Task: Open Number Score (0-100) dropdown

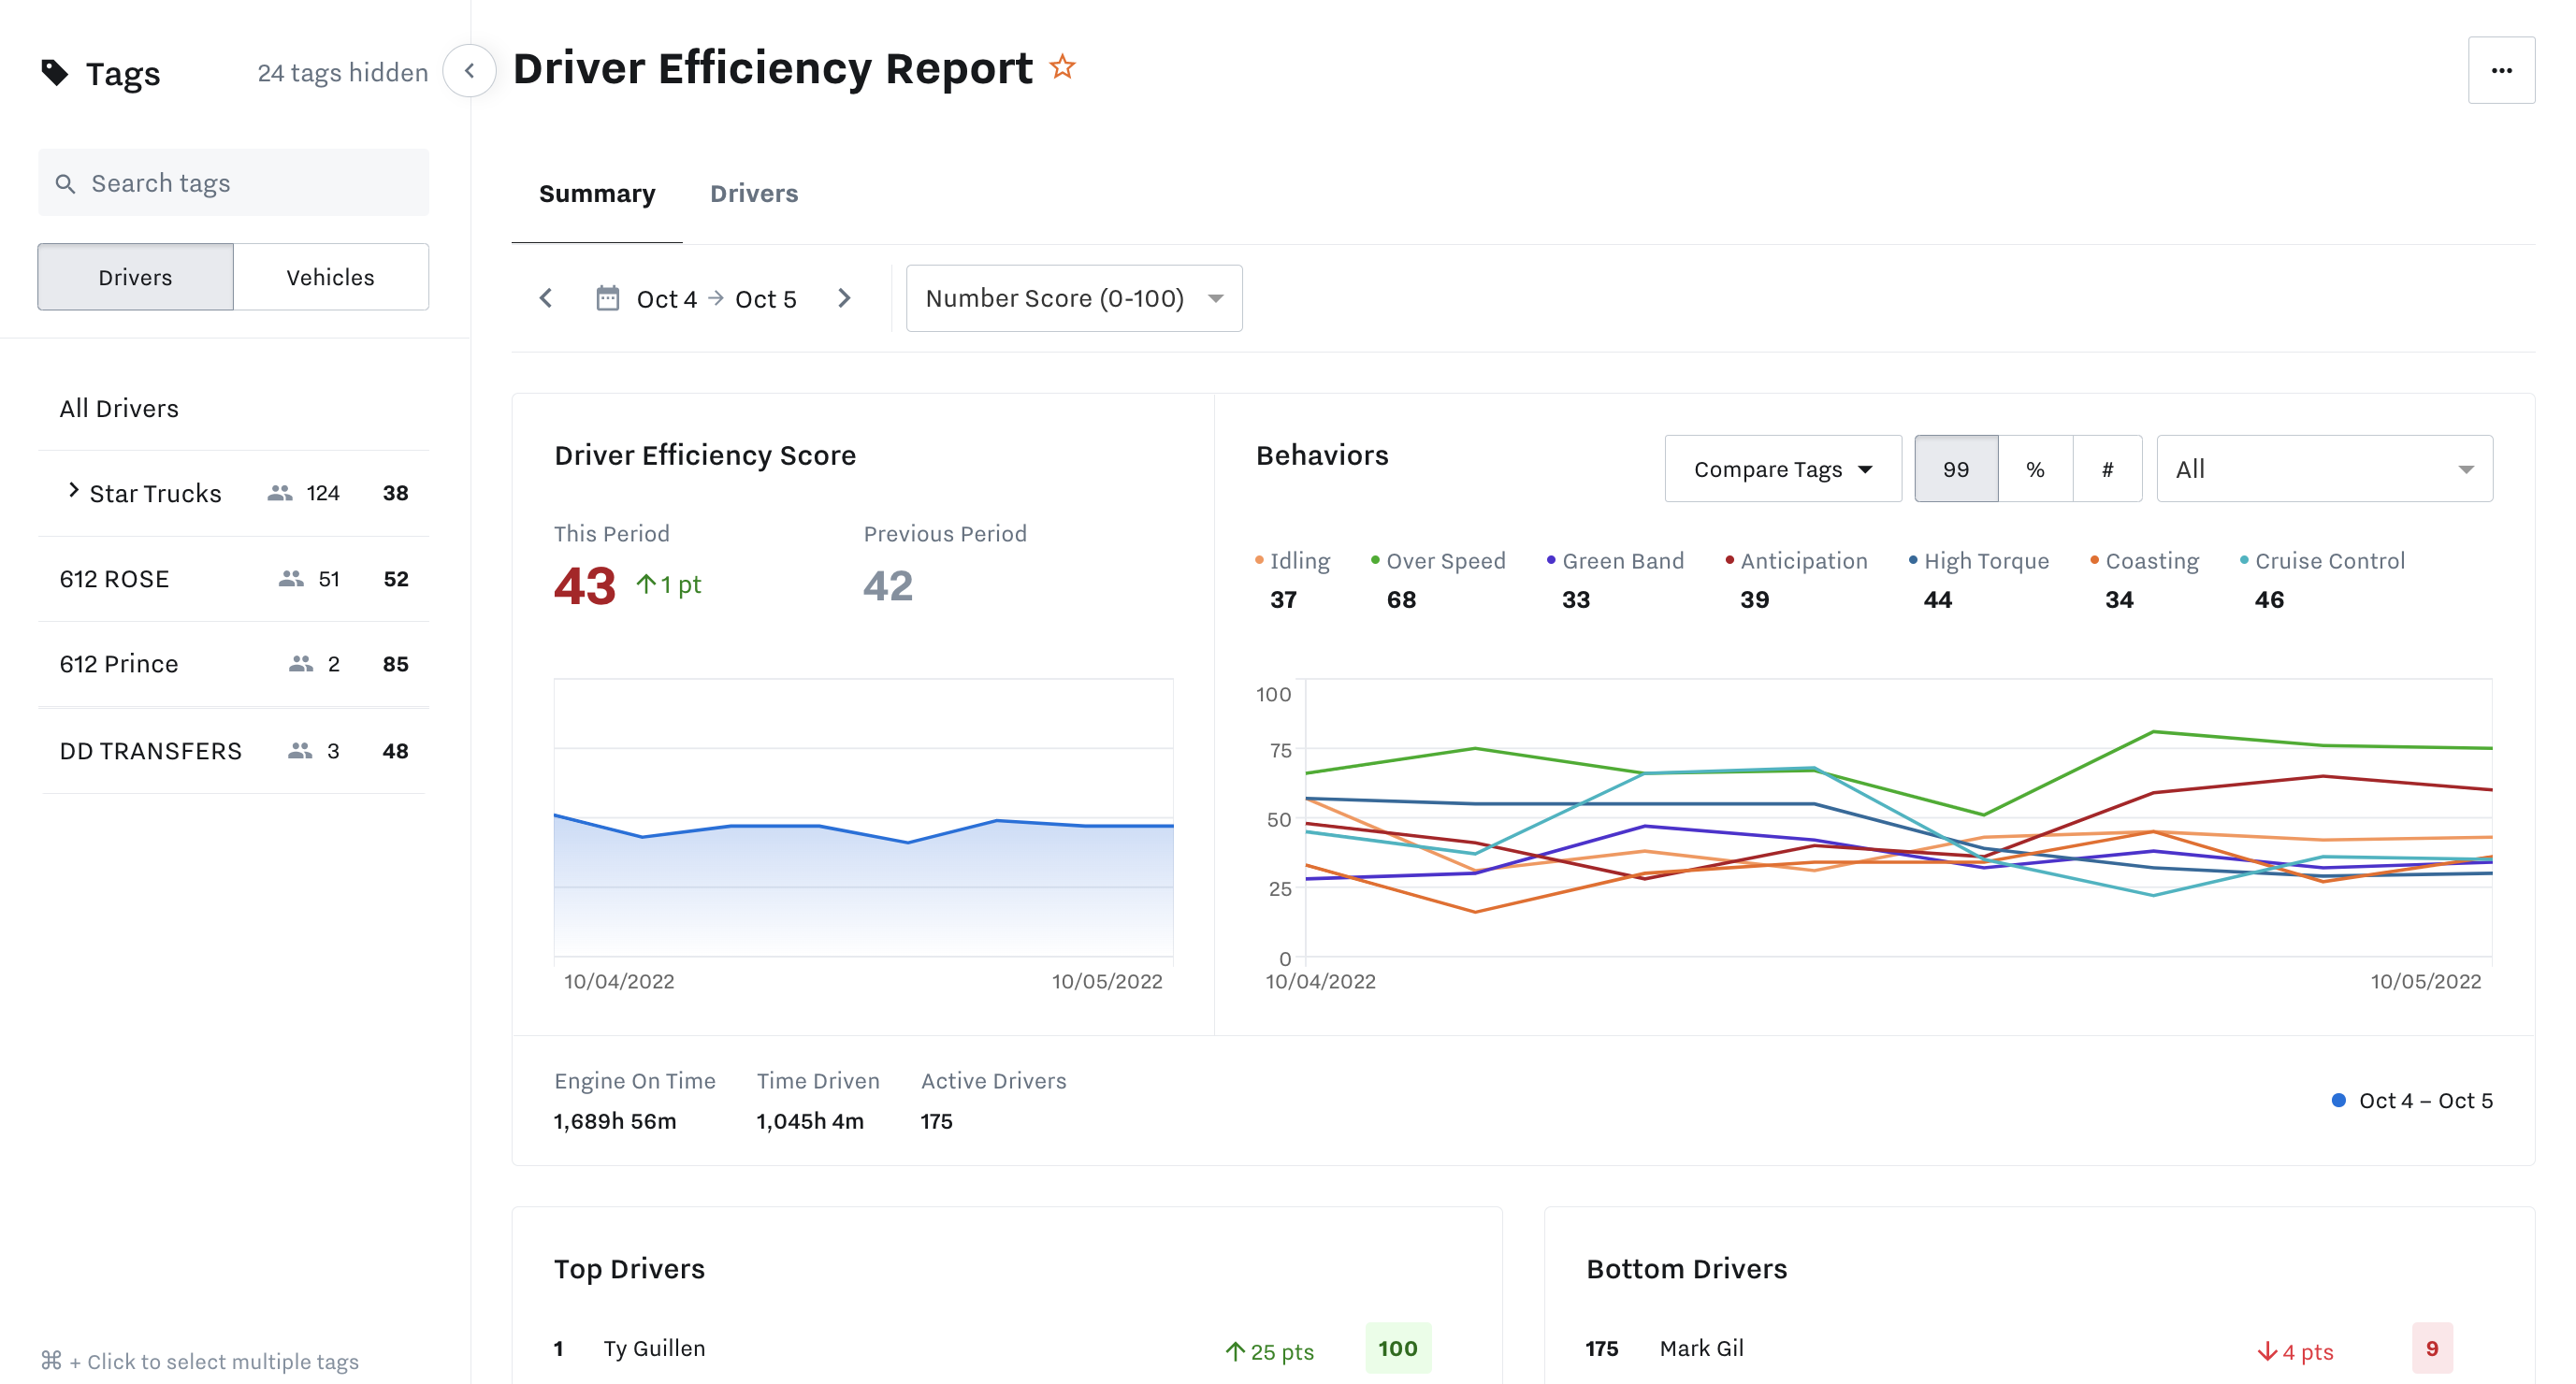Action: tap(1073, 298)
